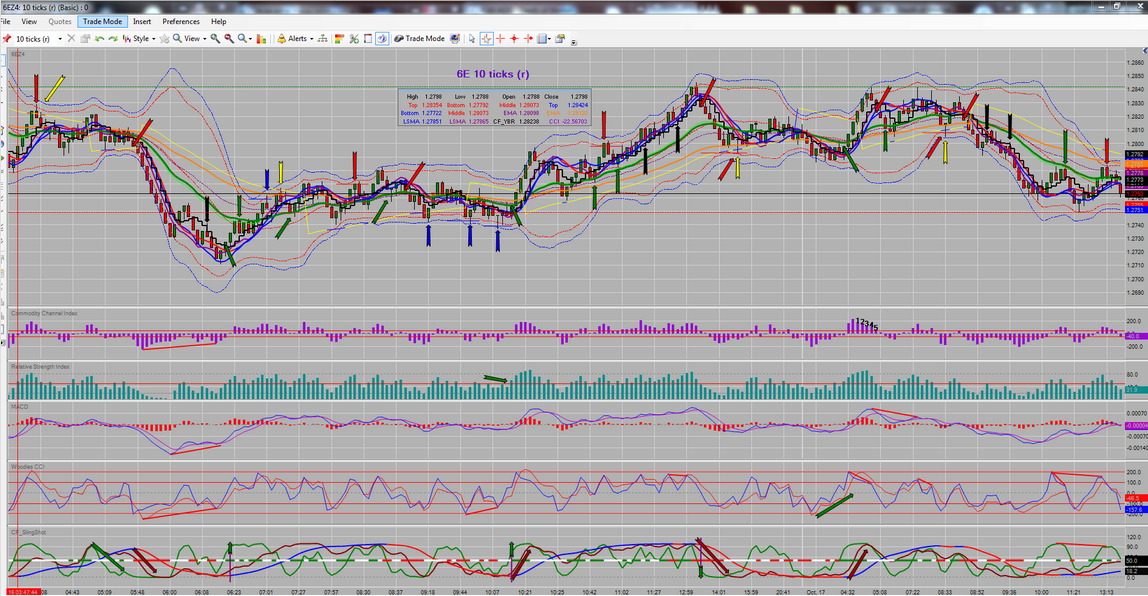The image size is (1148, 596).
Task: Click the bar chart colors icon
Action: pyautogui.click(x=261, y=39)
